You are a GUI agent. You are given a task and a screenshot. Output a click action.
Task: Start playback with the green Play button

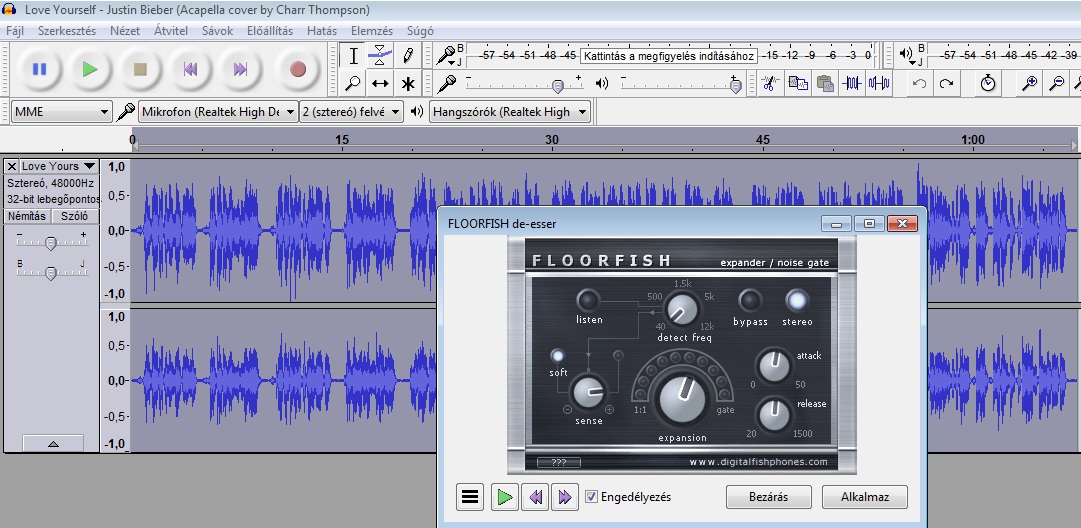pos(90,69)
